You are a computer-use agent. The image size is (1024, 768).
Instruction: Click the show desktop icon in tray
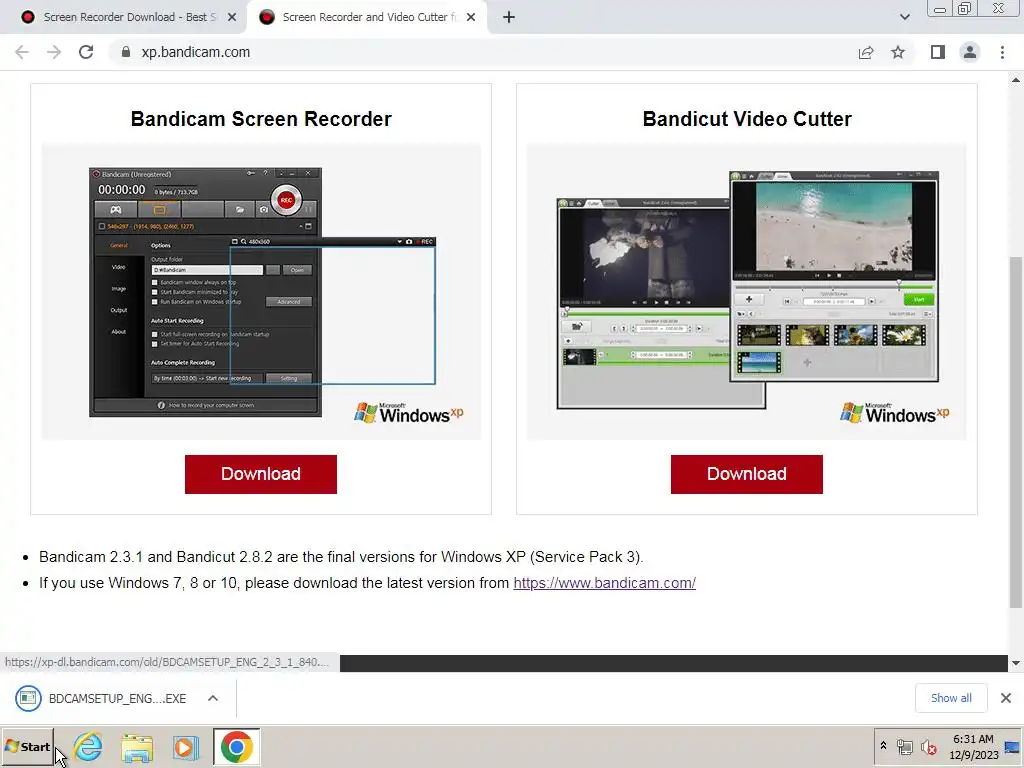[1012, 747]
